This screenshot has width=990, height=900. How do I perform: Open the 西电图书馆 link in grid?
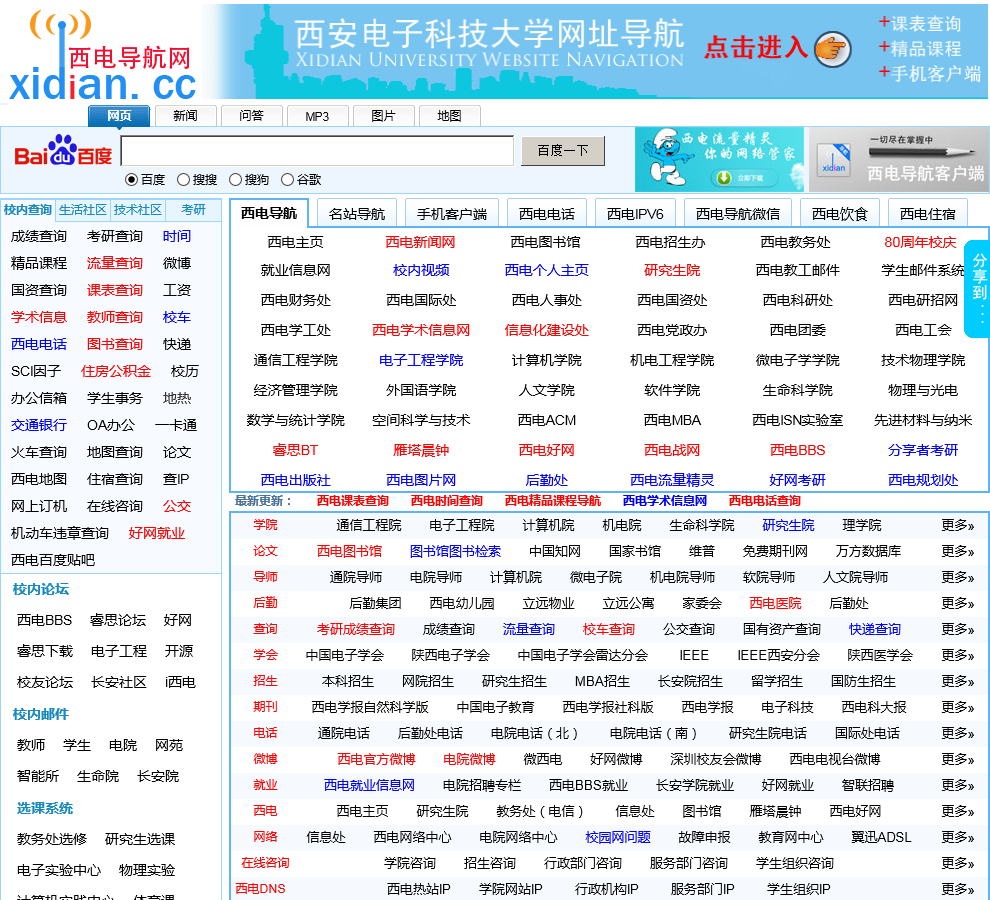tap(546, 242)
